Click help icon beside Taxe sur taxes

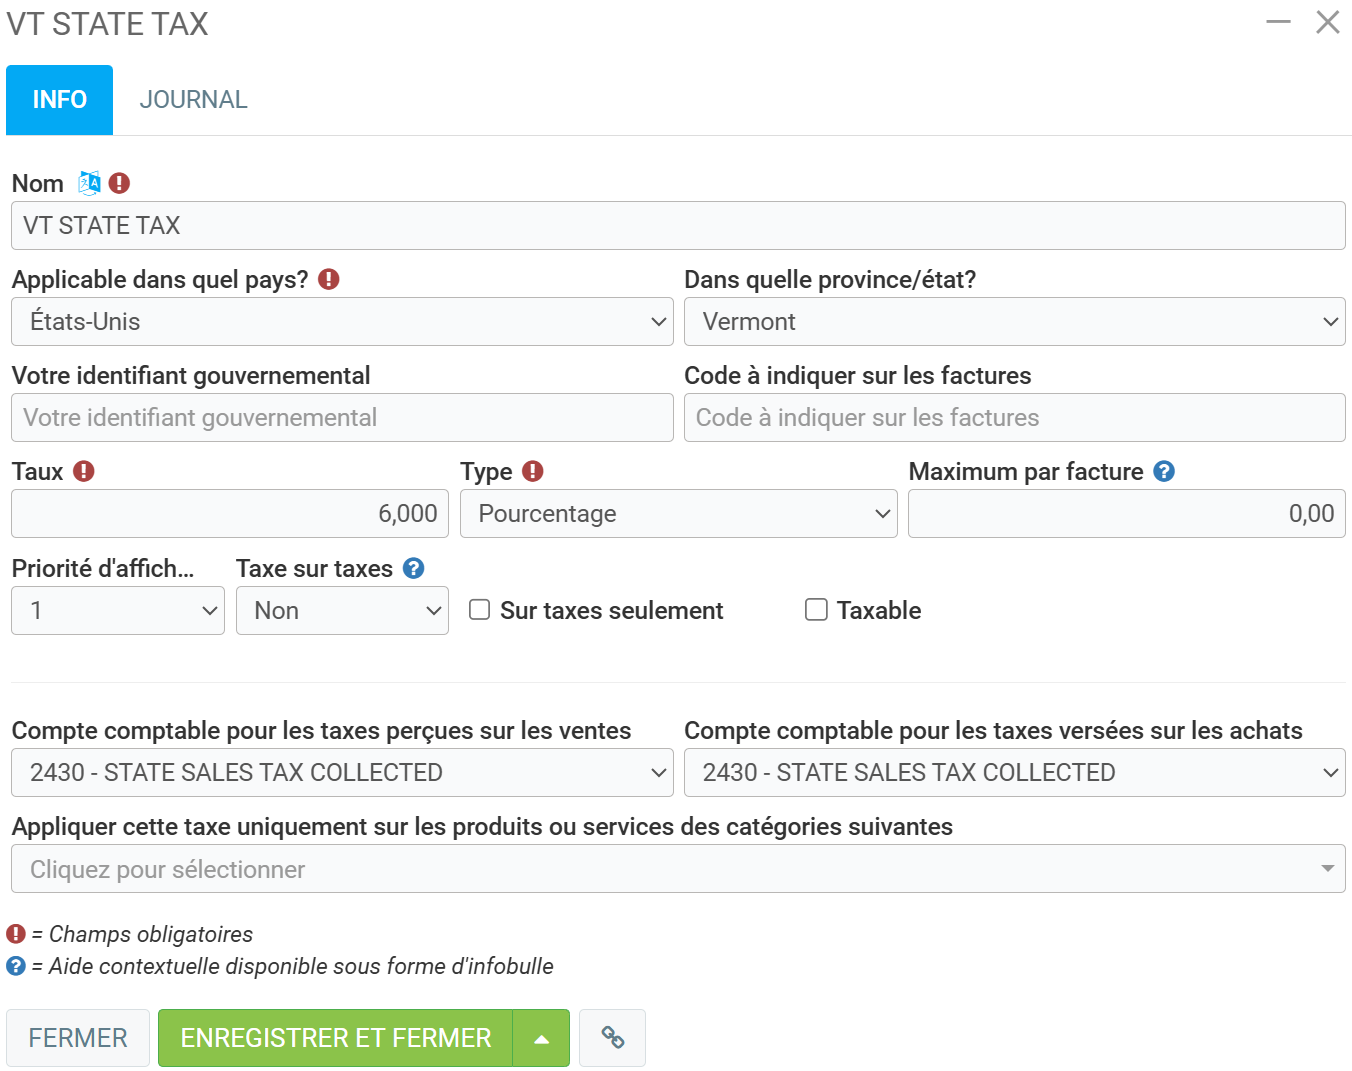(414, 568)
